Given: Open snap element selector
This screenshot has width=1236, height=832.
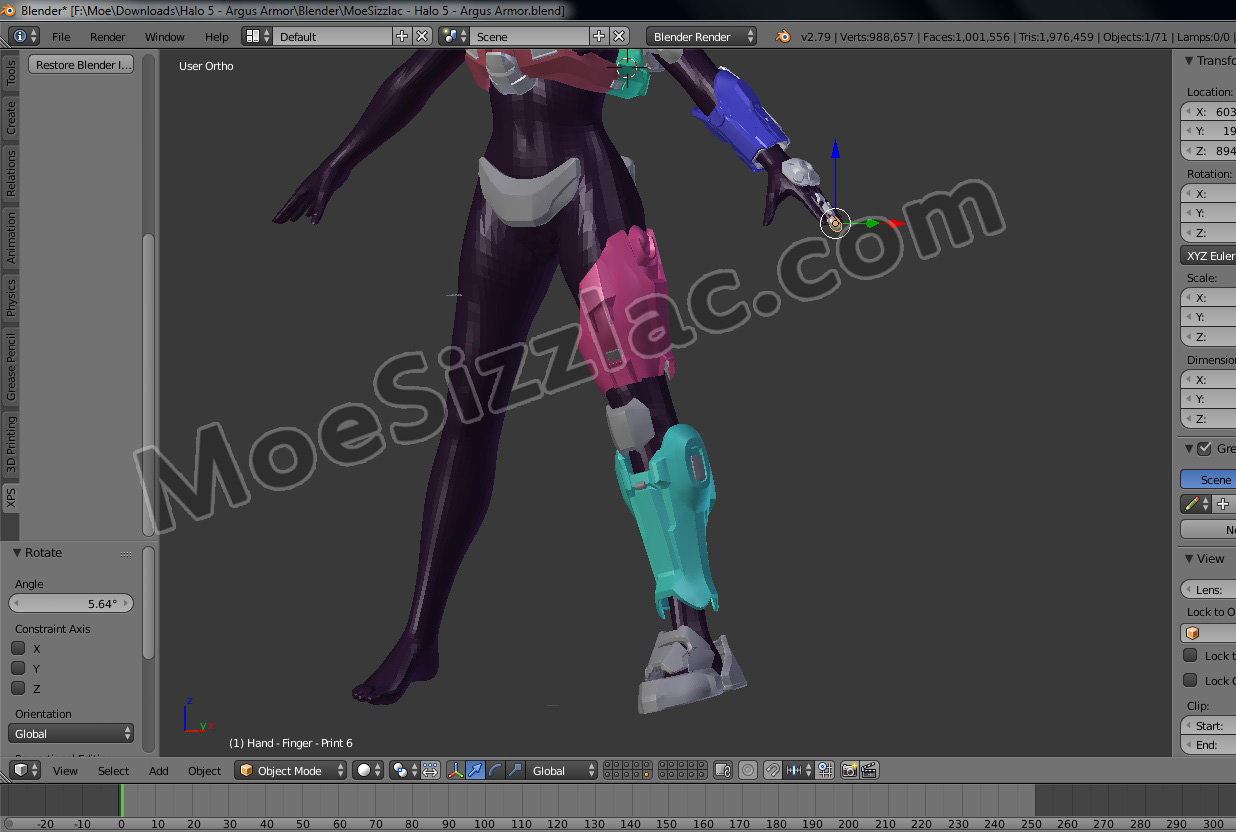Looking at the screenshot, I should tap(800, 770).
